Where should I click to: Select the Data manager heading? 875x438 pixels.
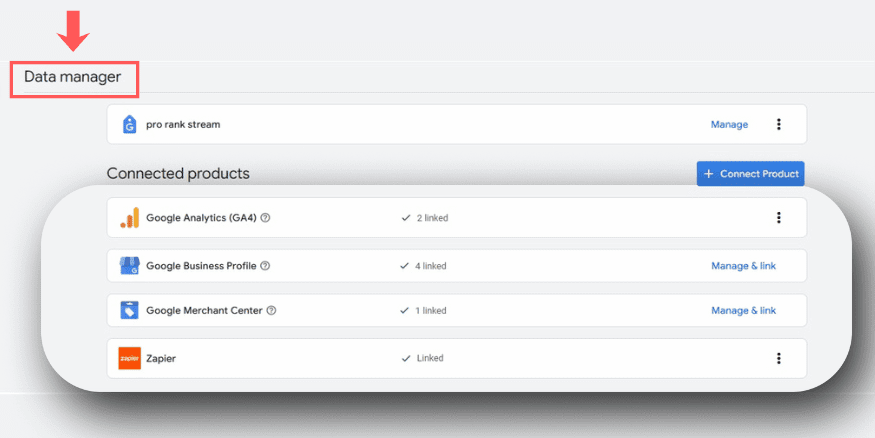click(72, 76)
